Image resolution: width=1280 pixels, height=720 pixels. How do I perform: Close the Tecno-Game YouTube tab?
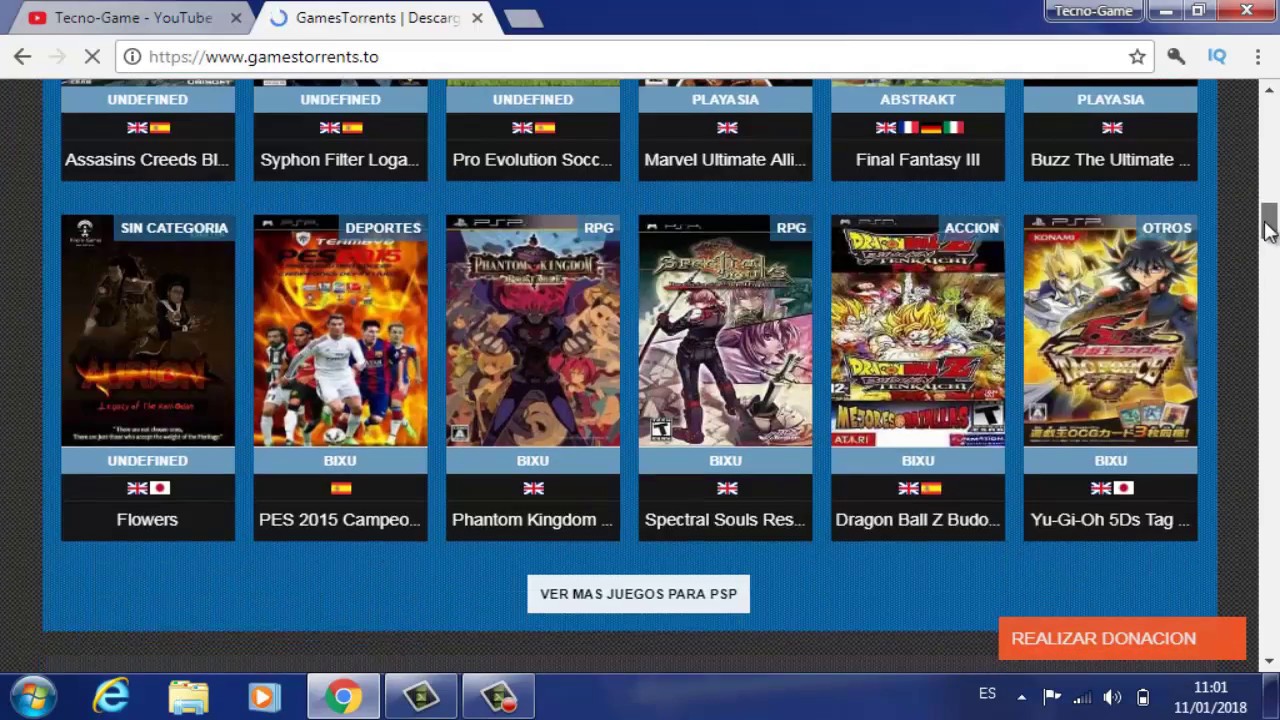pyautogui.click(x=236, y=18)
